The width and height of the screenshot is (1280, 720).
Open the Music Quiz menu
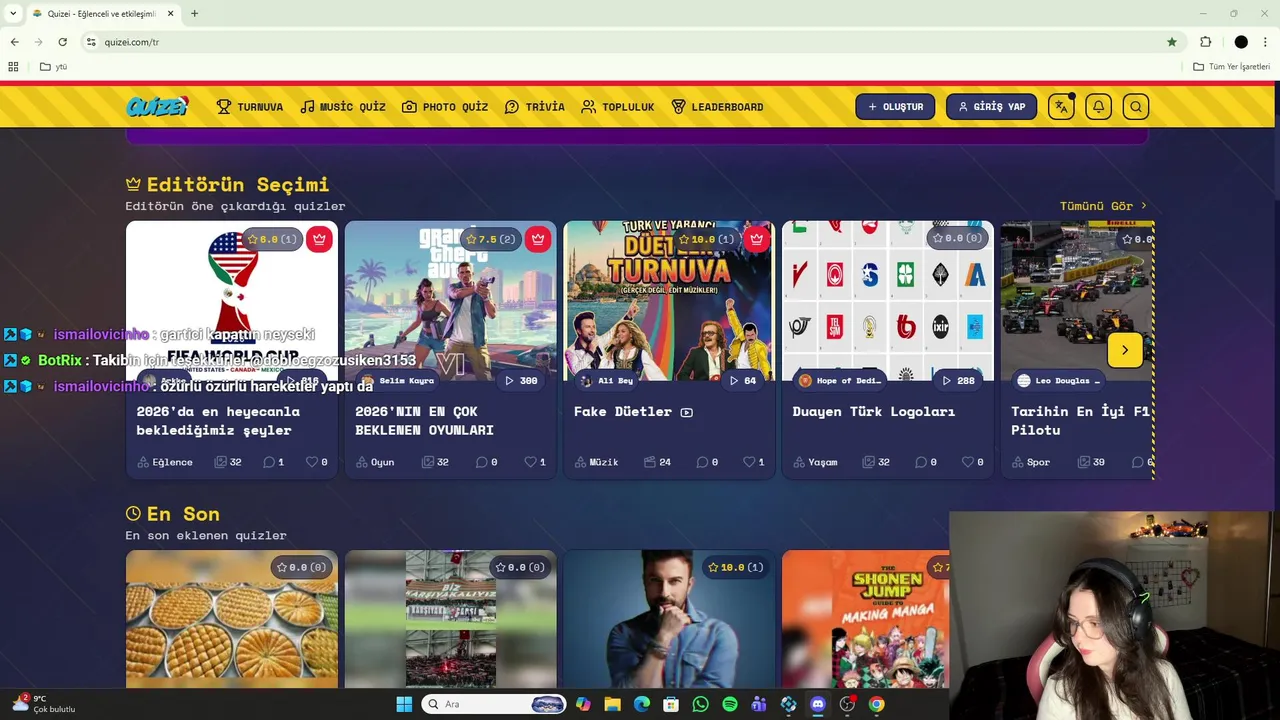343,107
